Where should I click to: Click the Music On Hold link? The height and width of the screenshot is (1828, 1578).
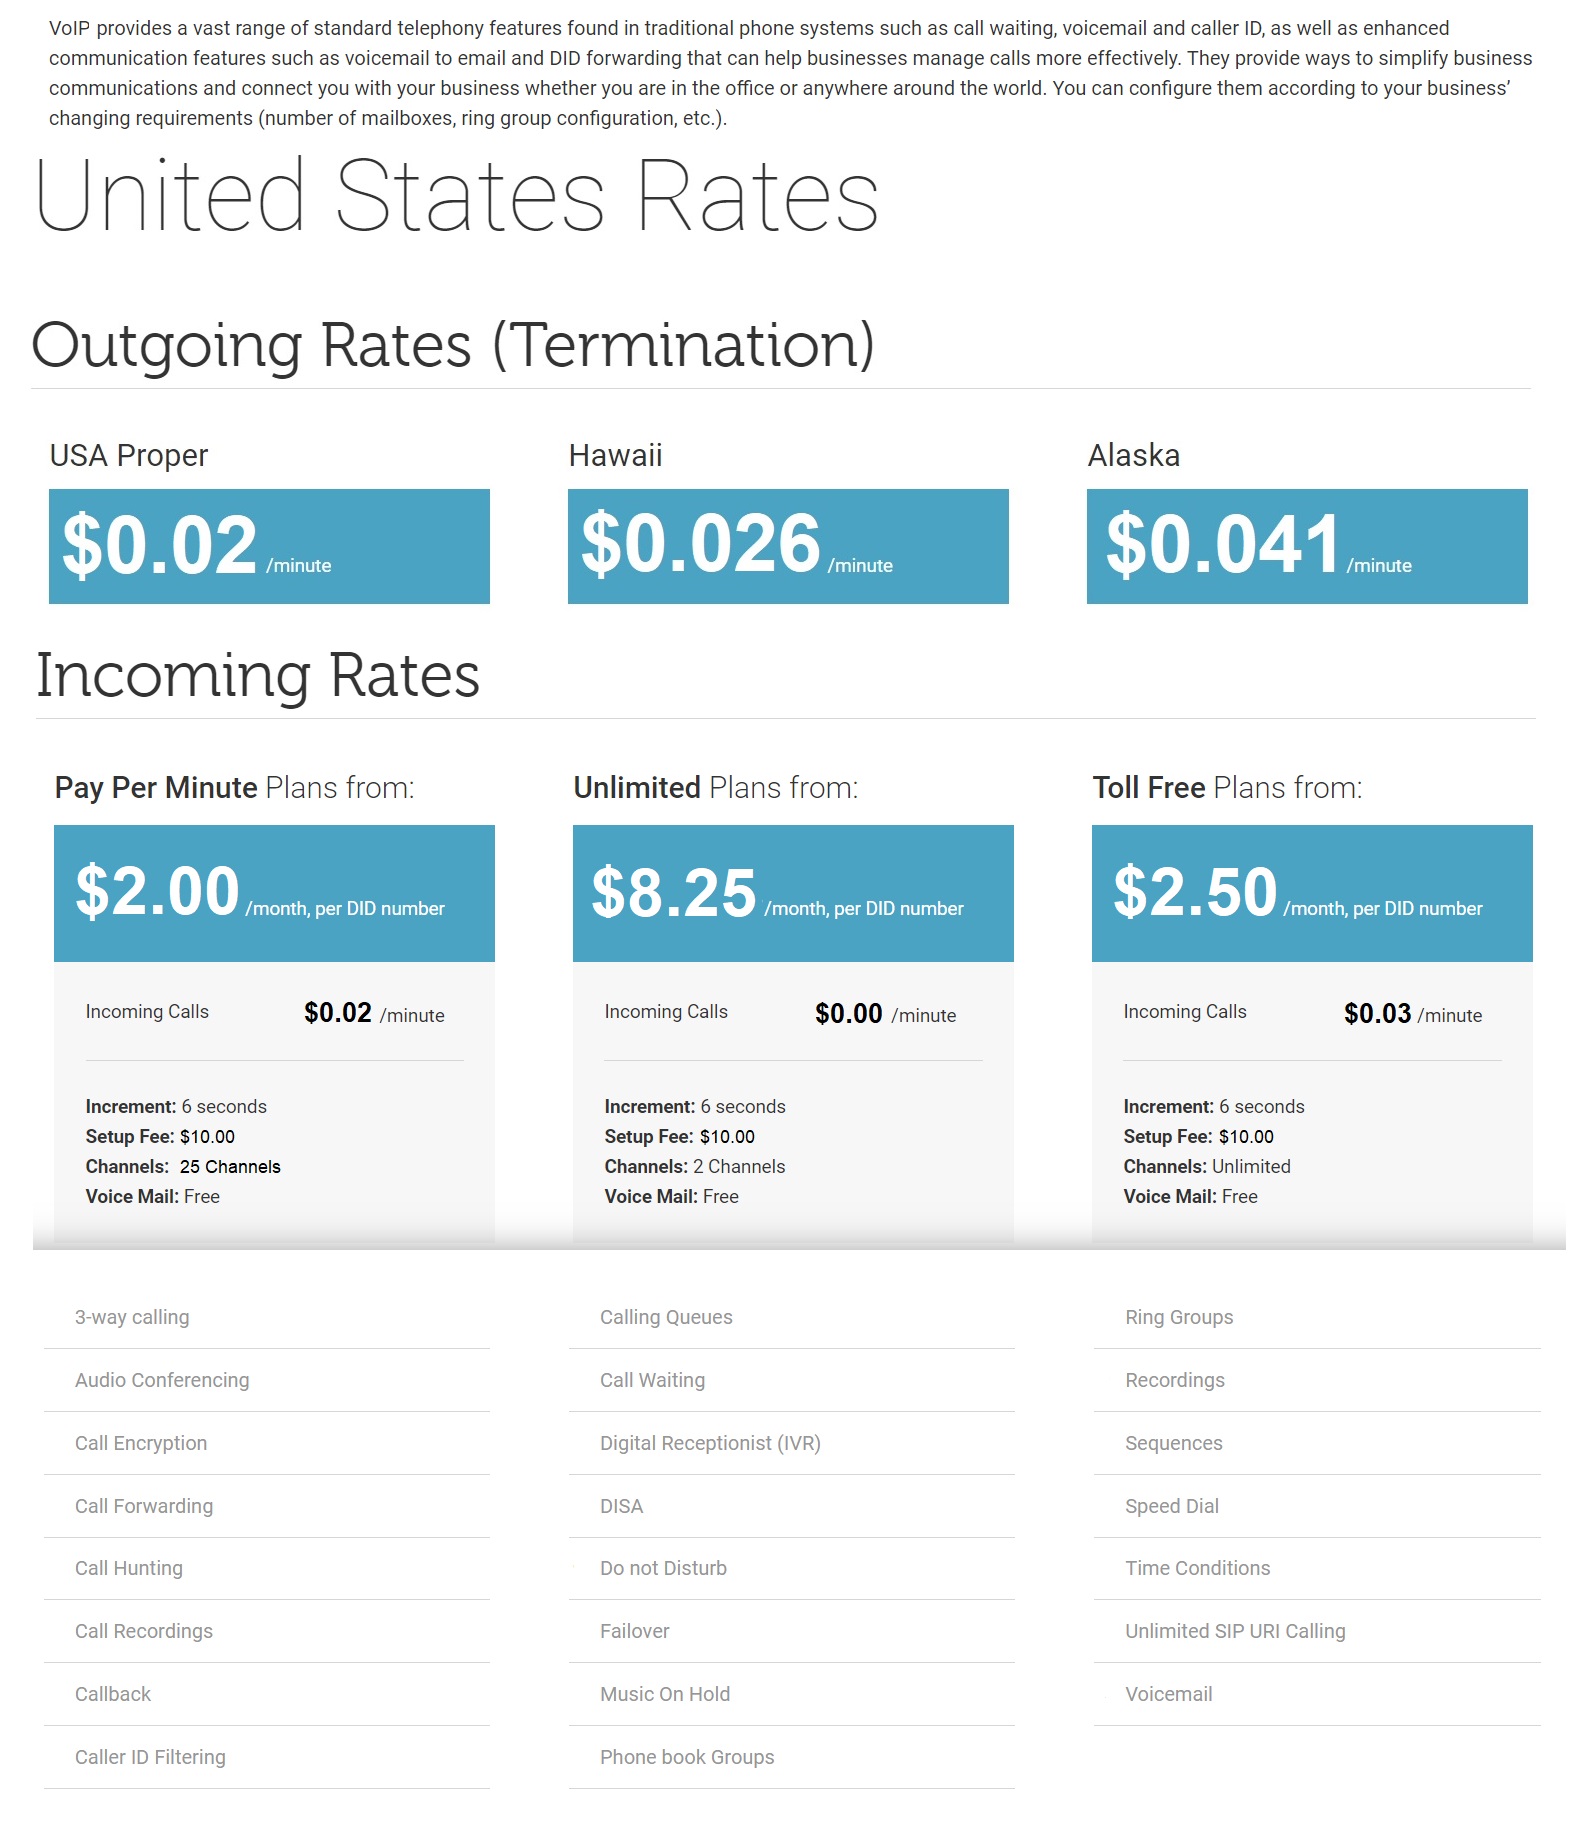tap(665, 1694)
